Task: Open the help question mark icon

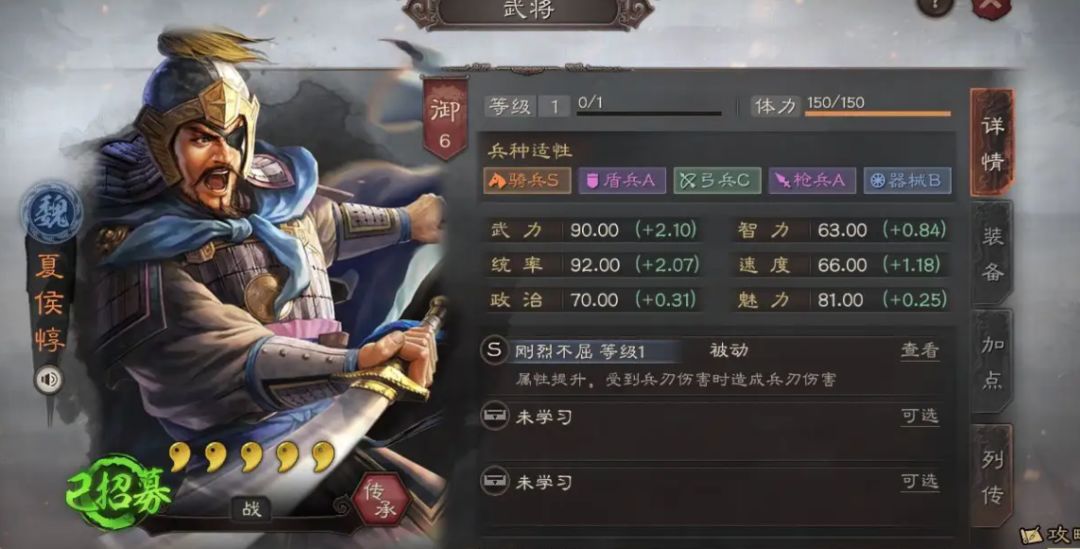Action: (935, 7)
